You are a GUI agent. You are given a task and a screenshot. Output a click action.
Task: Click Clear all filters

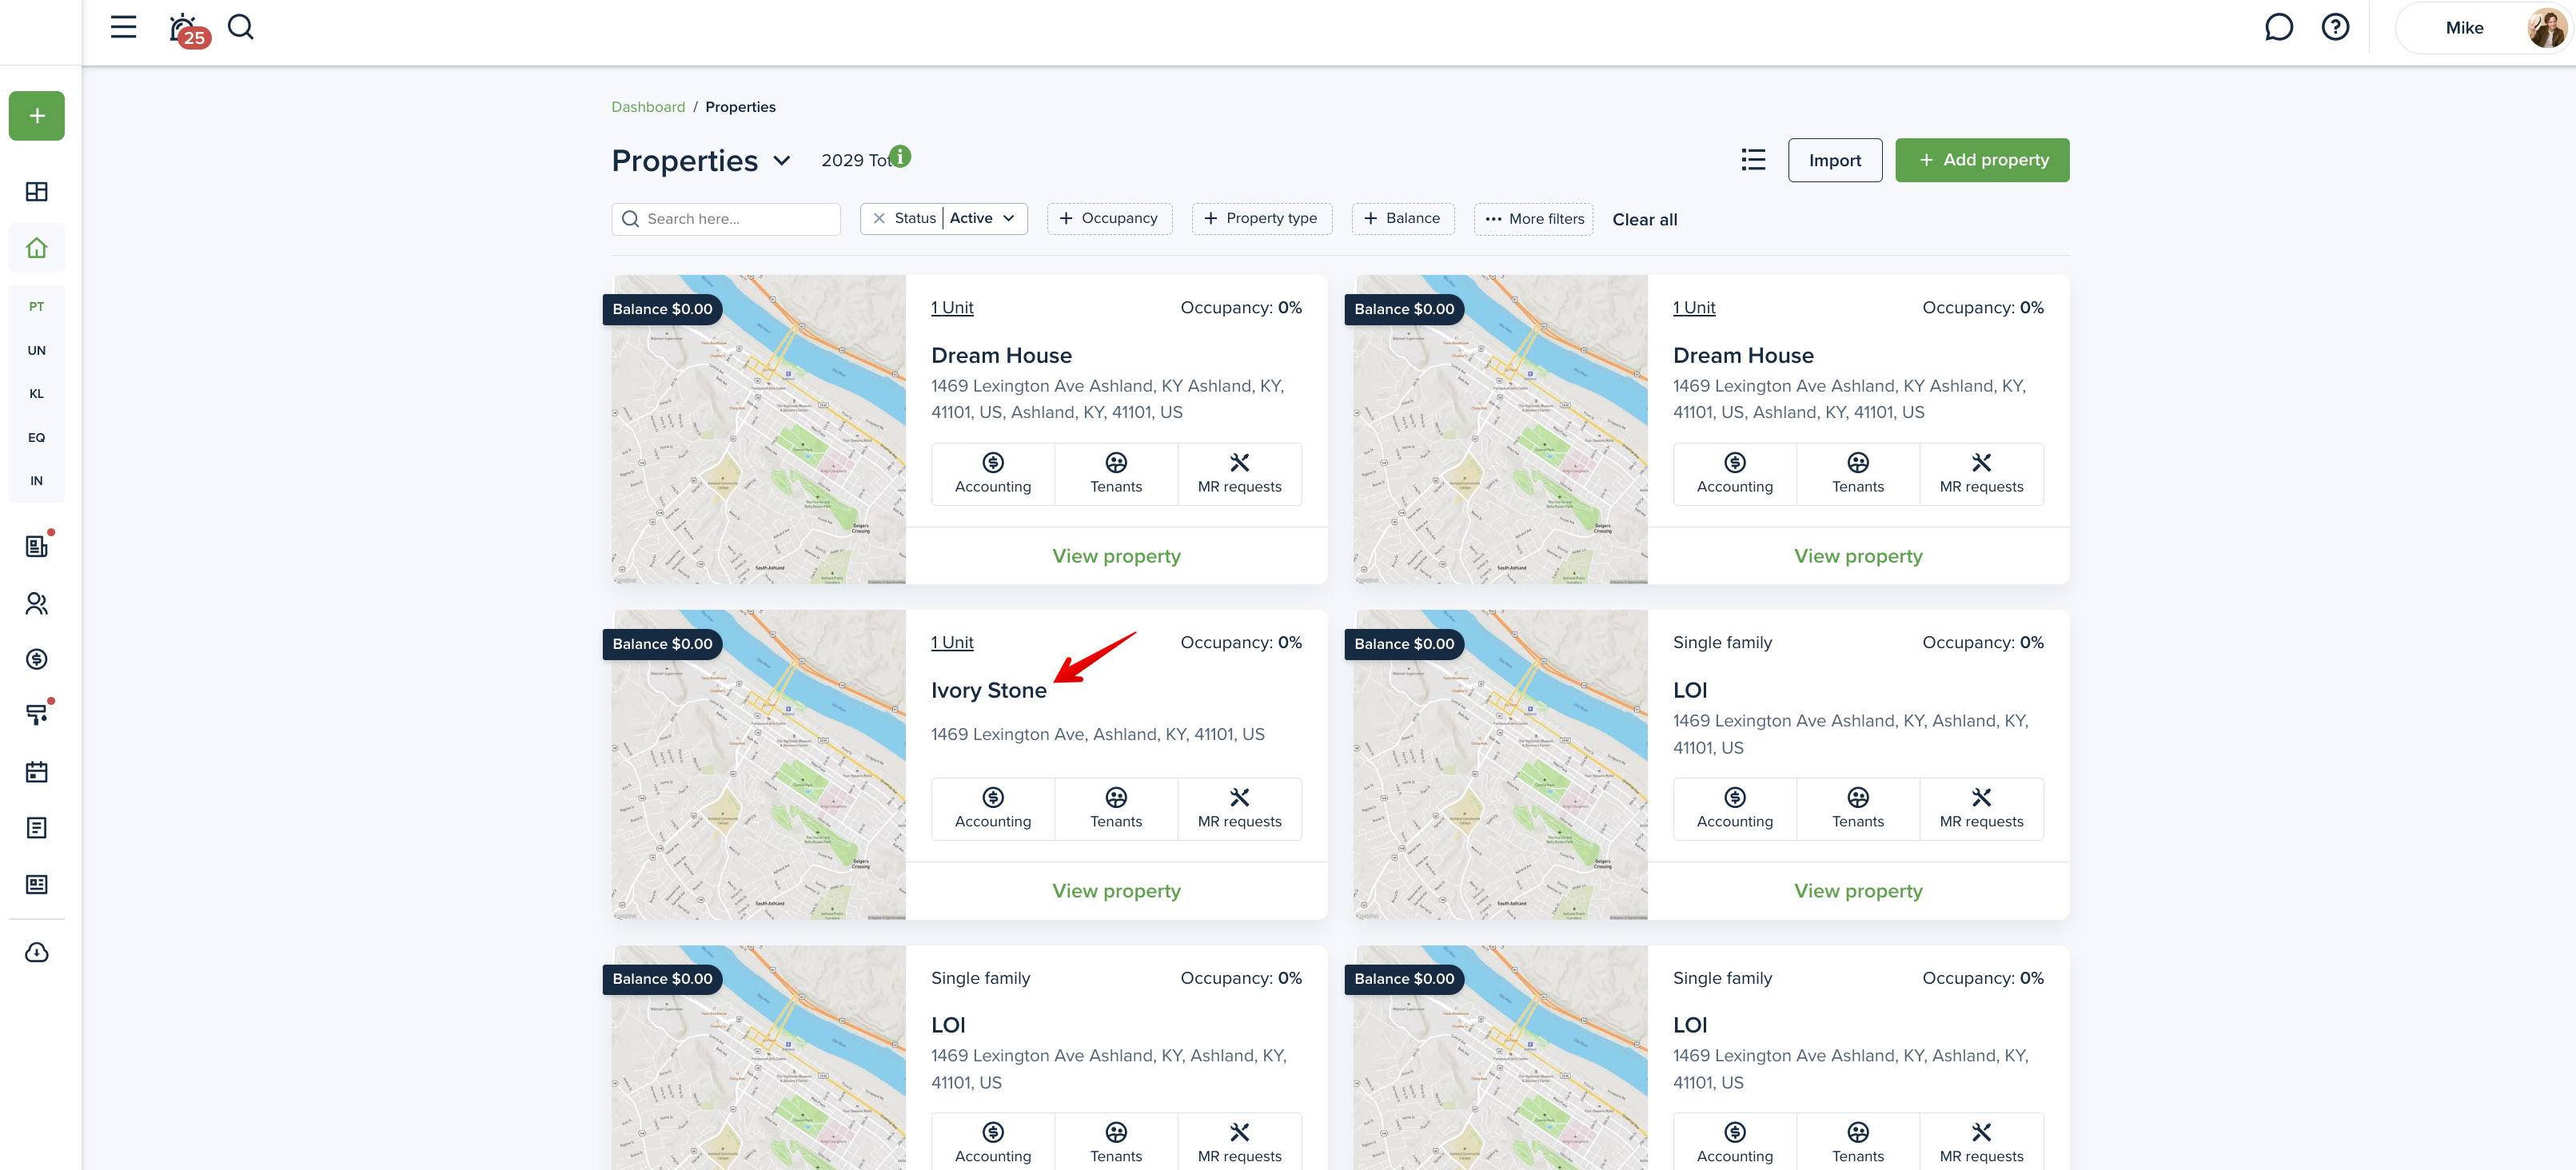pyautogui.click(x=1644, y=219)
